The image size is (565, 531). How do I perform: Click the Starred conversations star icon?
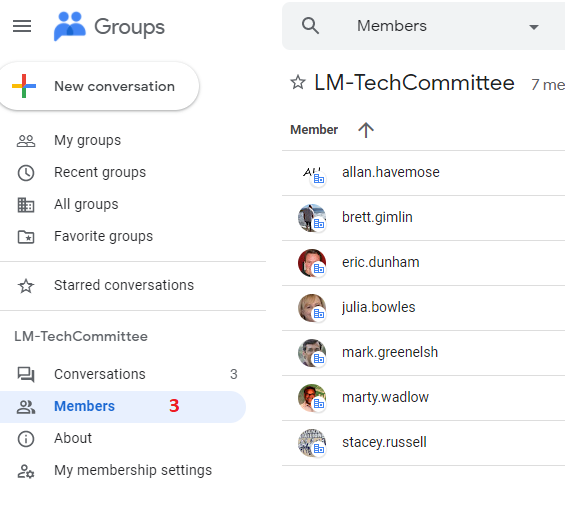point(26,286)
